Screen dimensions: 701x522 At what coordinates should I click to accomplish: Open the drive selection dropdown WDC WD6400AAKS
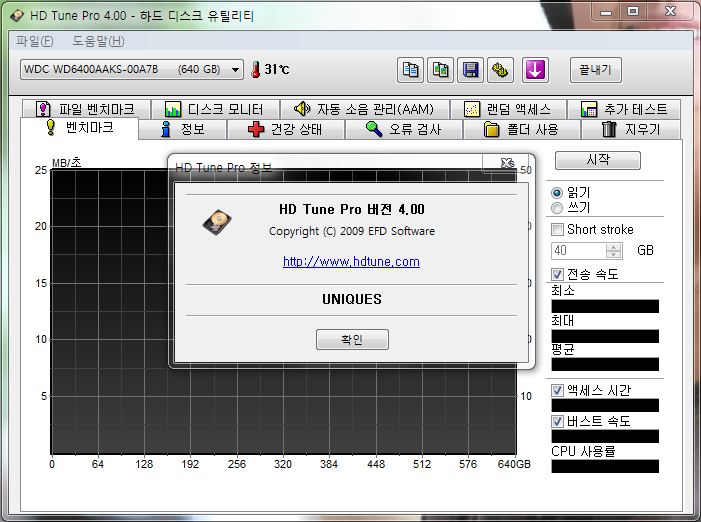[132, 69]
